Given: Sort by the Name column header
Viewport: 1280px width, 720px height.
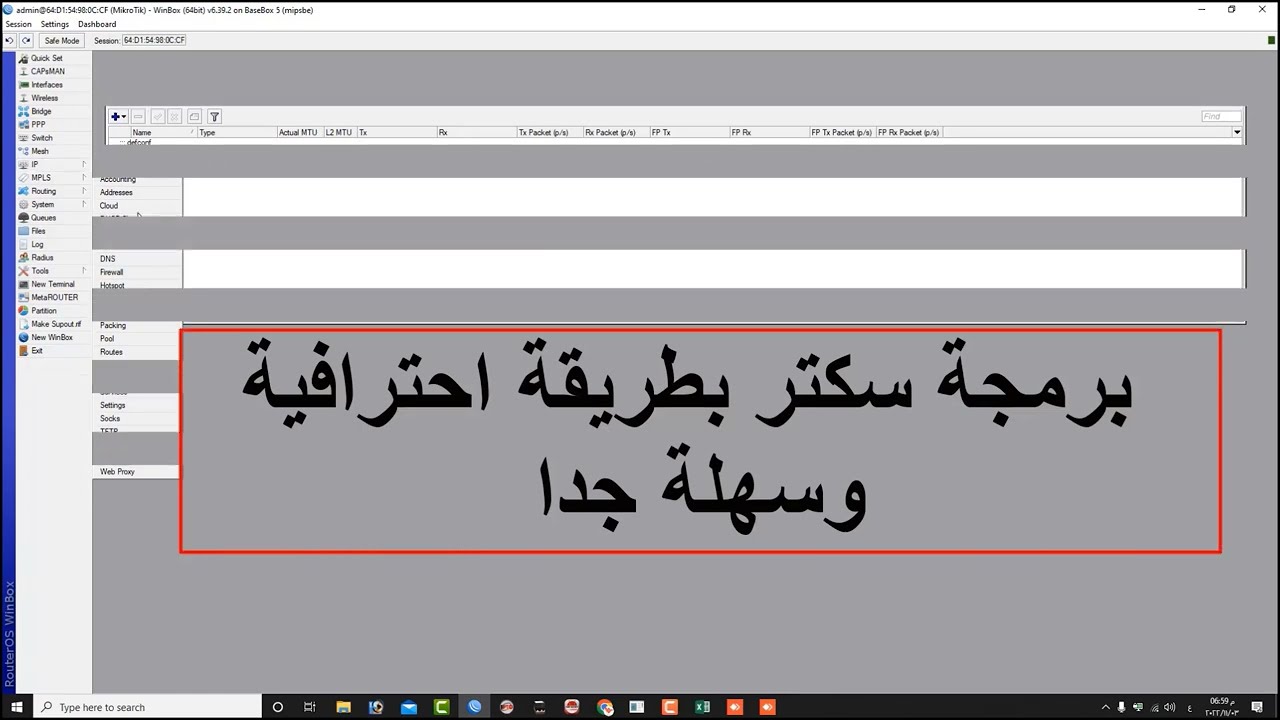Looking at the screenshot, I should coord(163,132).
